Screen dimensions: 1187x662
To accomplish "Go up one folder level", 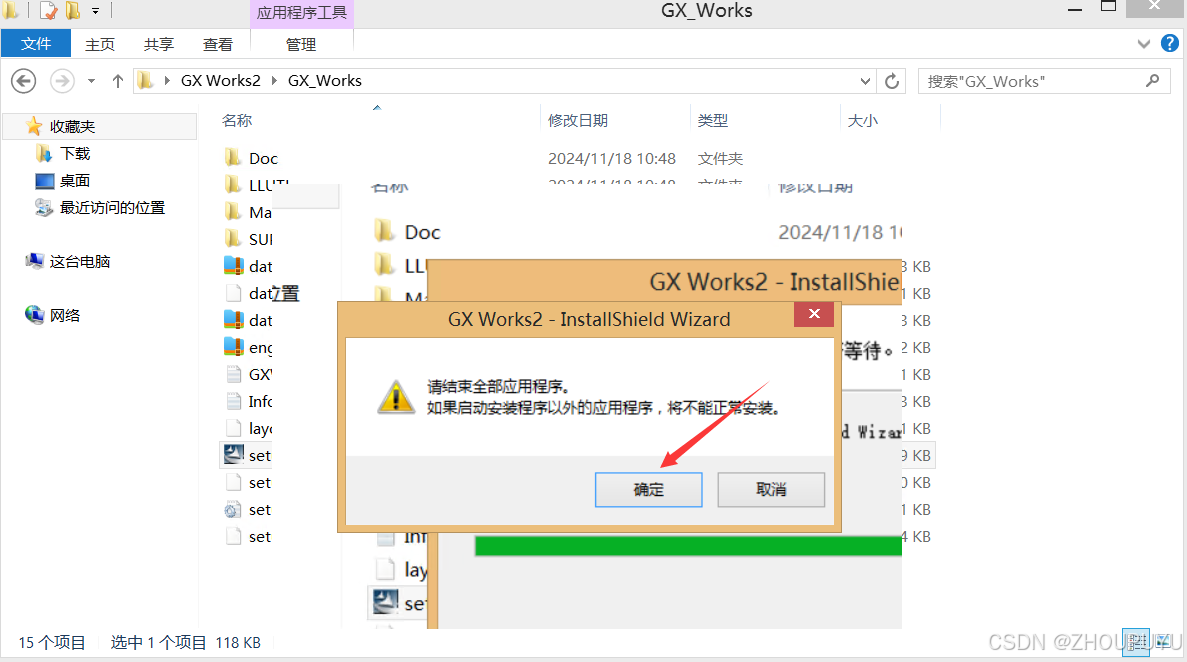I will (x=117, y=80).
